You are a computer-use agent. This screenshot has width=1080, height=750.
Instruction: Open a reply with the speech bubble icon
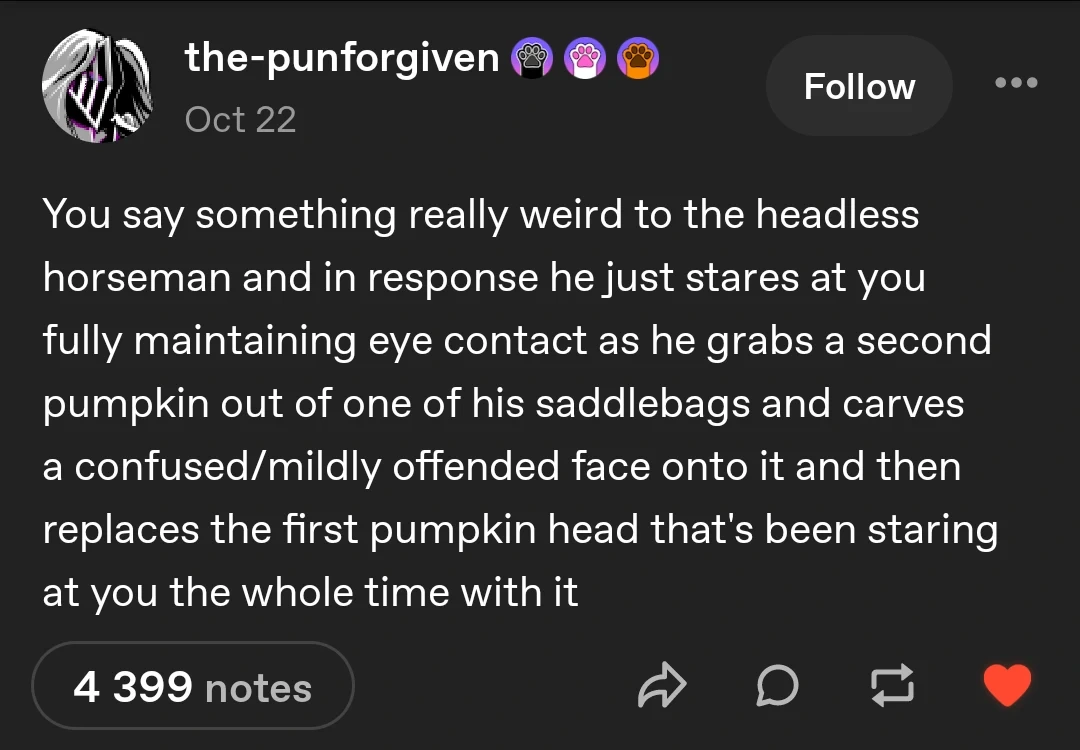(x=778, y=685)
